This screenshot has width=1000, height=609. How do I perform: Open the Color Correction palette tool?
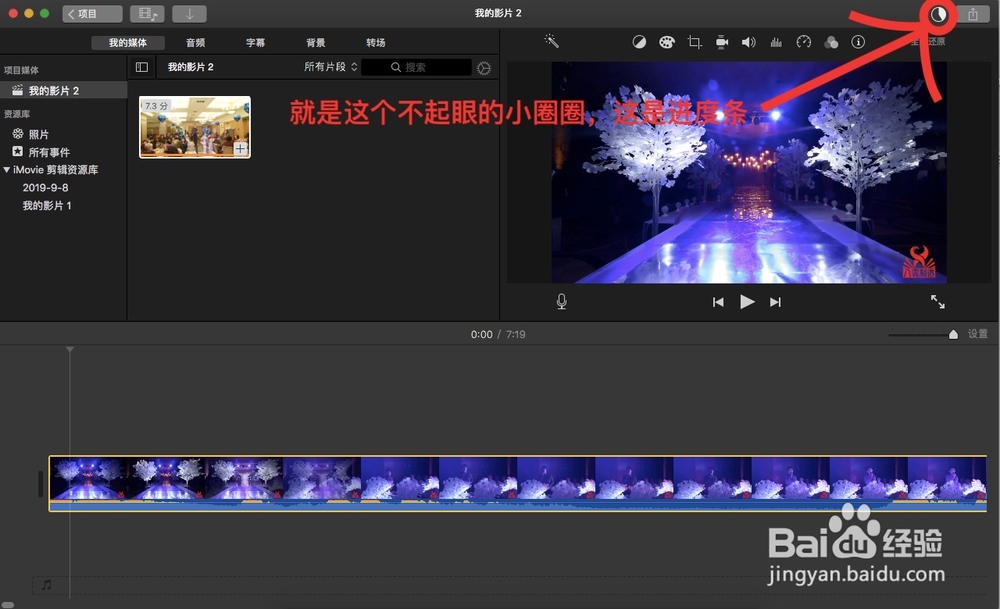[665, 42]
